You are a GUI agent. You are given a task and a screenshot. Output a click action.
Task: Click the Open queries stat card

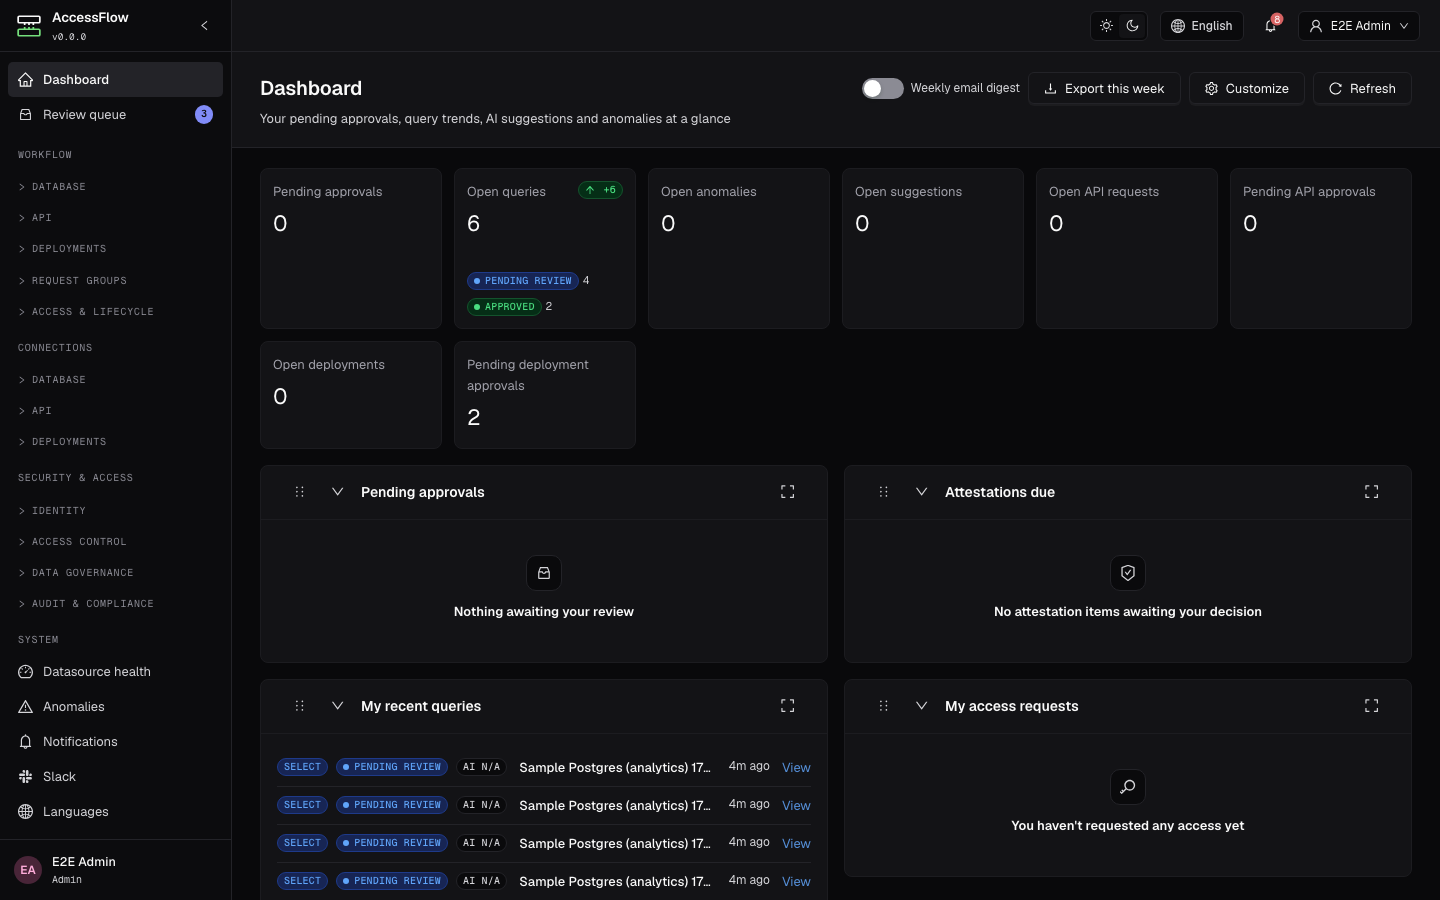click(545, 248)
